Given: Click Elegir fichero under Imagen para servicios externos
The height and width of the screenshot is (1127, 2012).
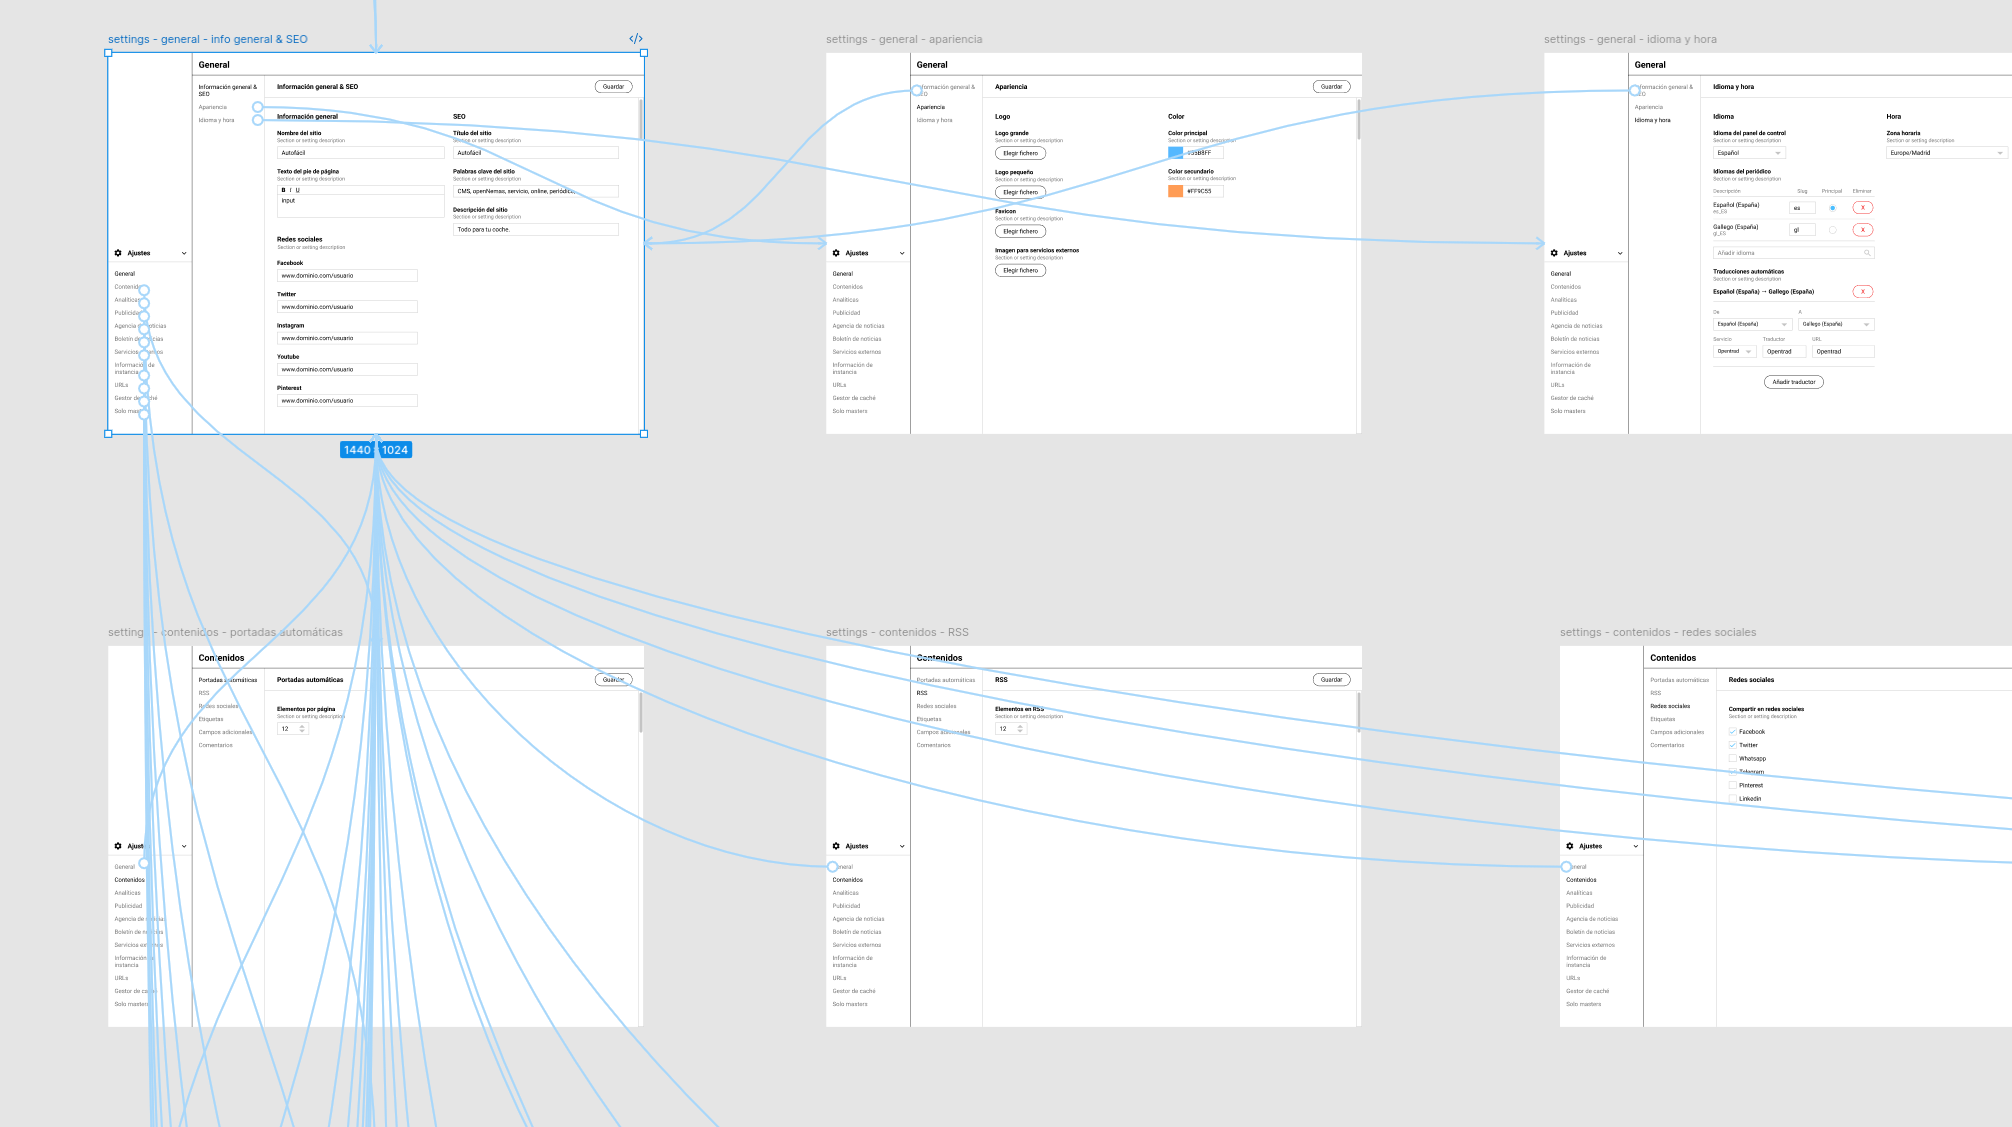Looking at the screenshot, I should [1020, 270].
